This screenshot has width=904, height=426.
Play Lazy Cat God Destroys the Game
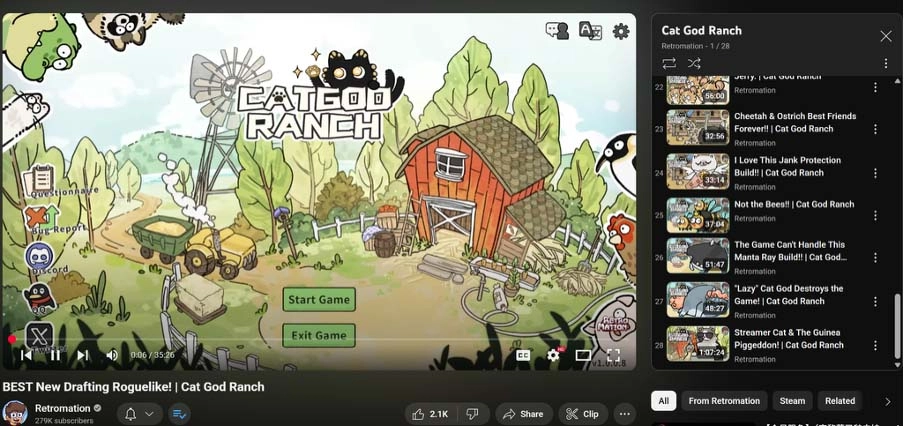pyautogui.click(x=788, y=295)
